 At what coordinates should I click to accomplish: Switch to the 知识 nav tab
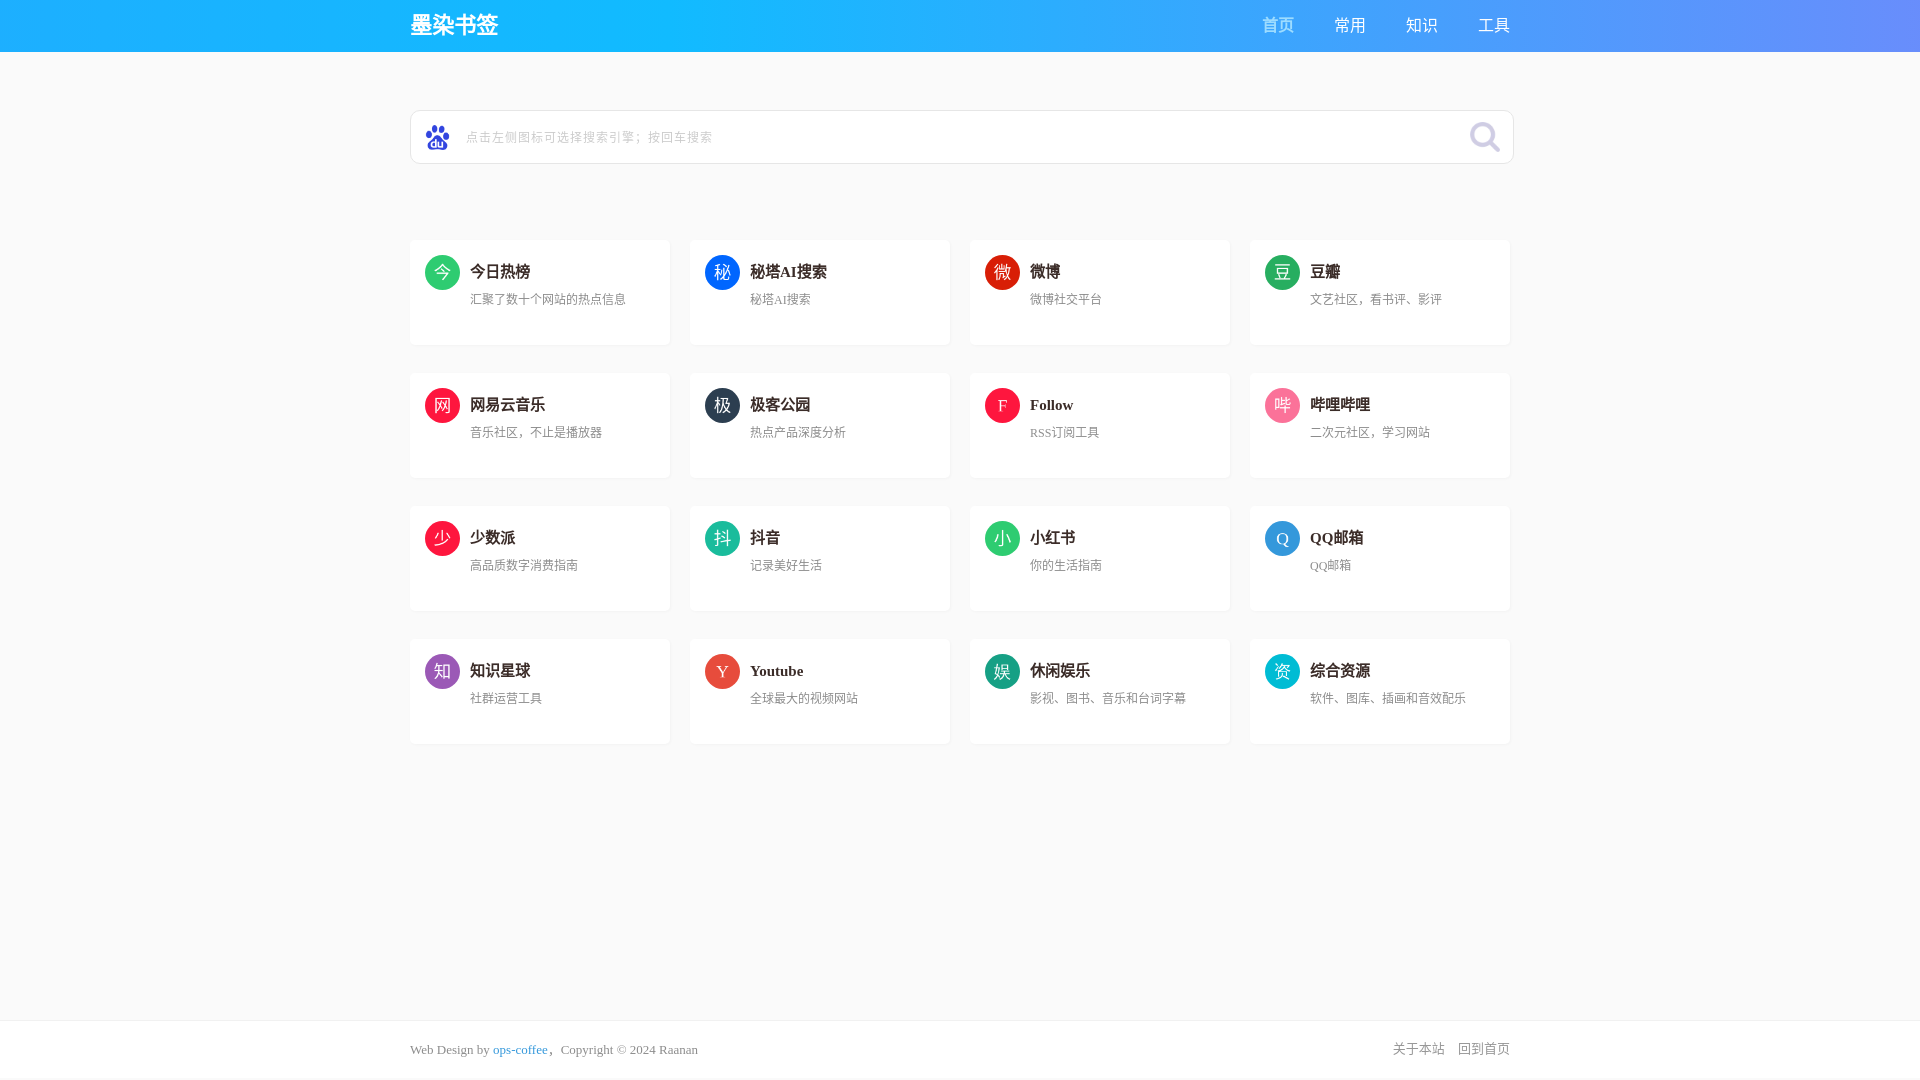[x=1422, y=25]
